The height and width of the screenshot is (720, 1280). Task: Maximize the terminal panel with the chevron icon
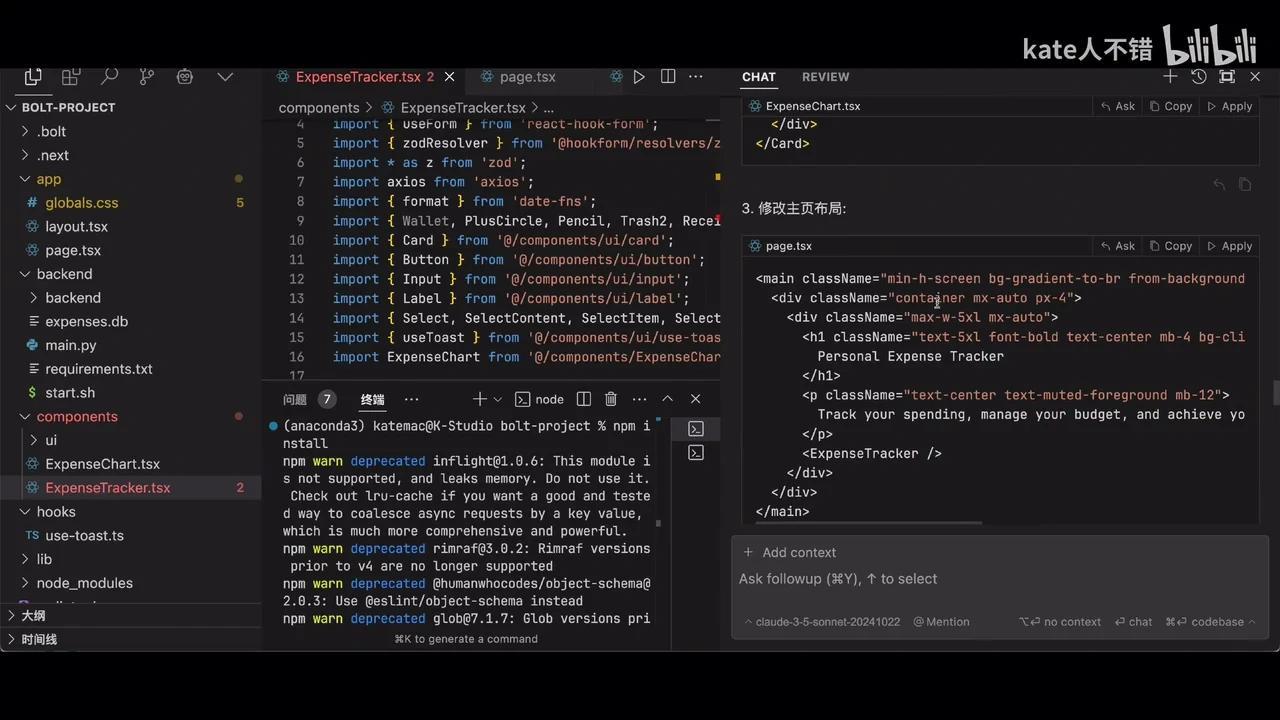667,398
